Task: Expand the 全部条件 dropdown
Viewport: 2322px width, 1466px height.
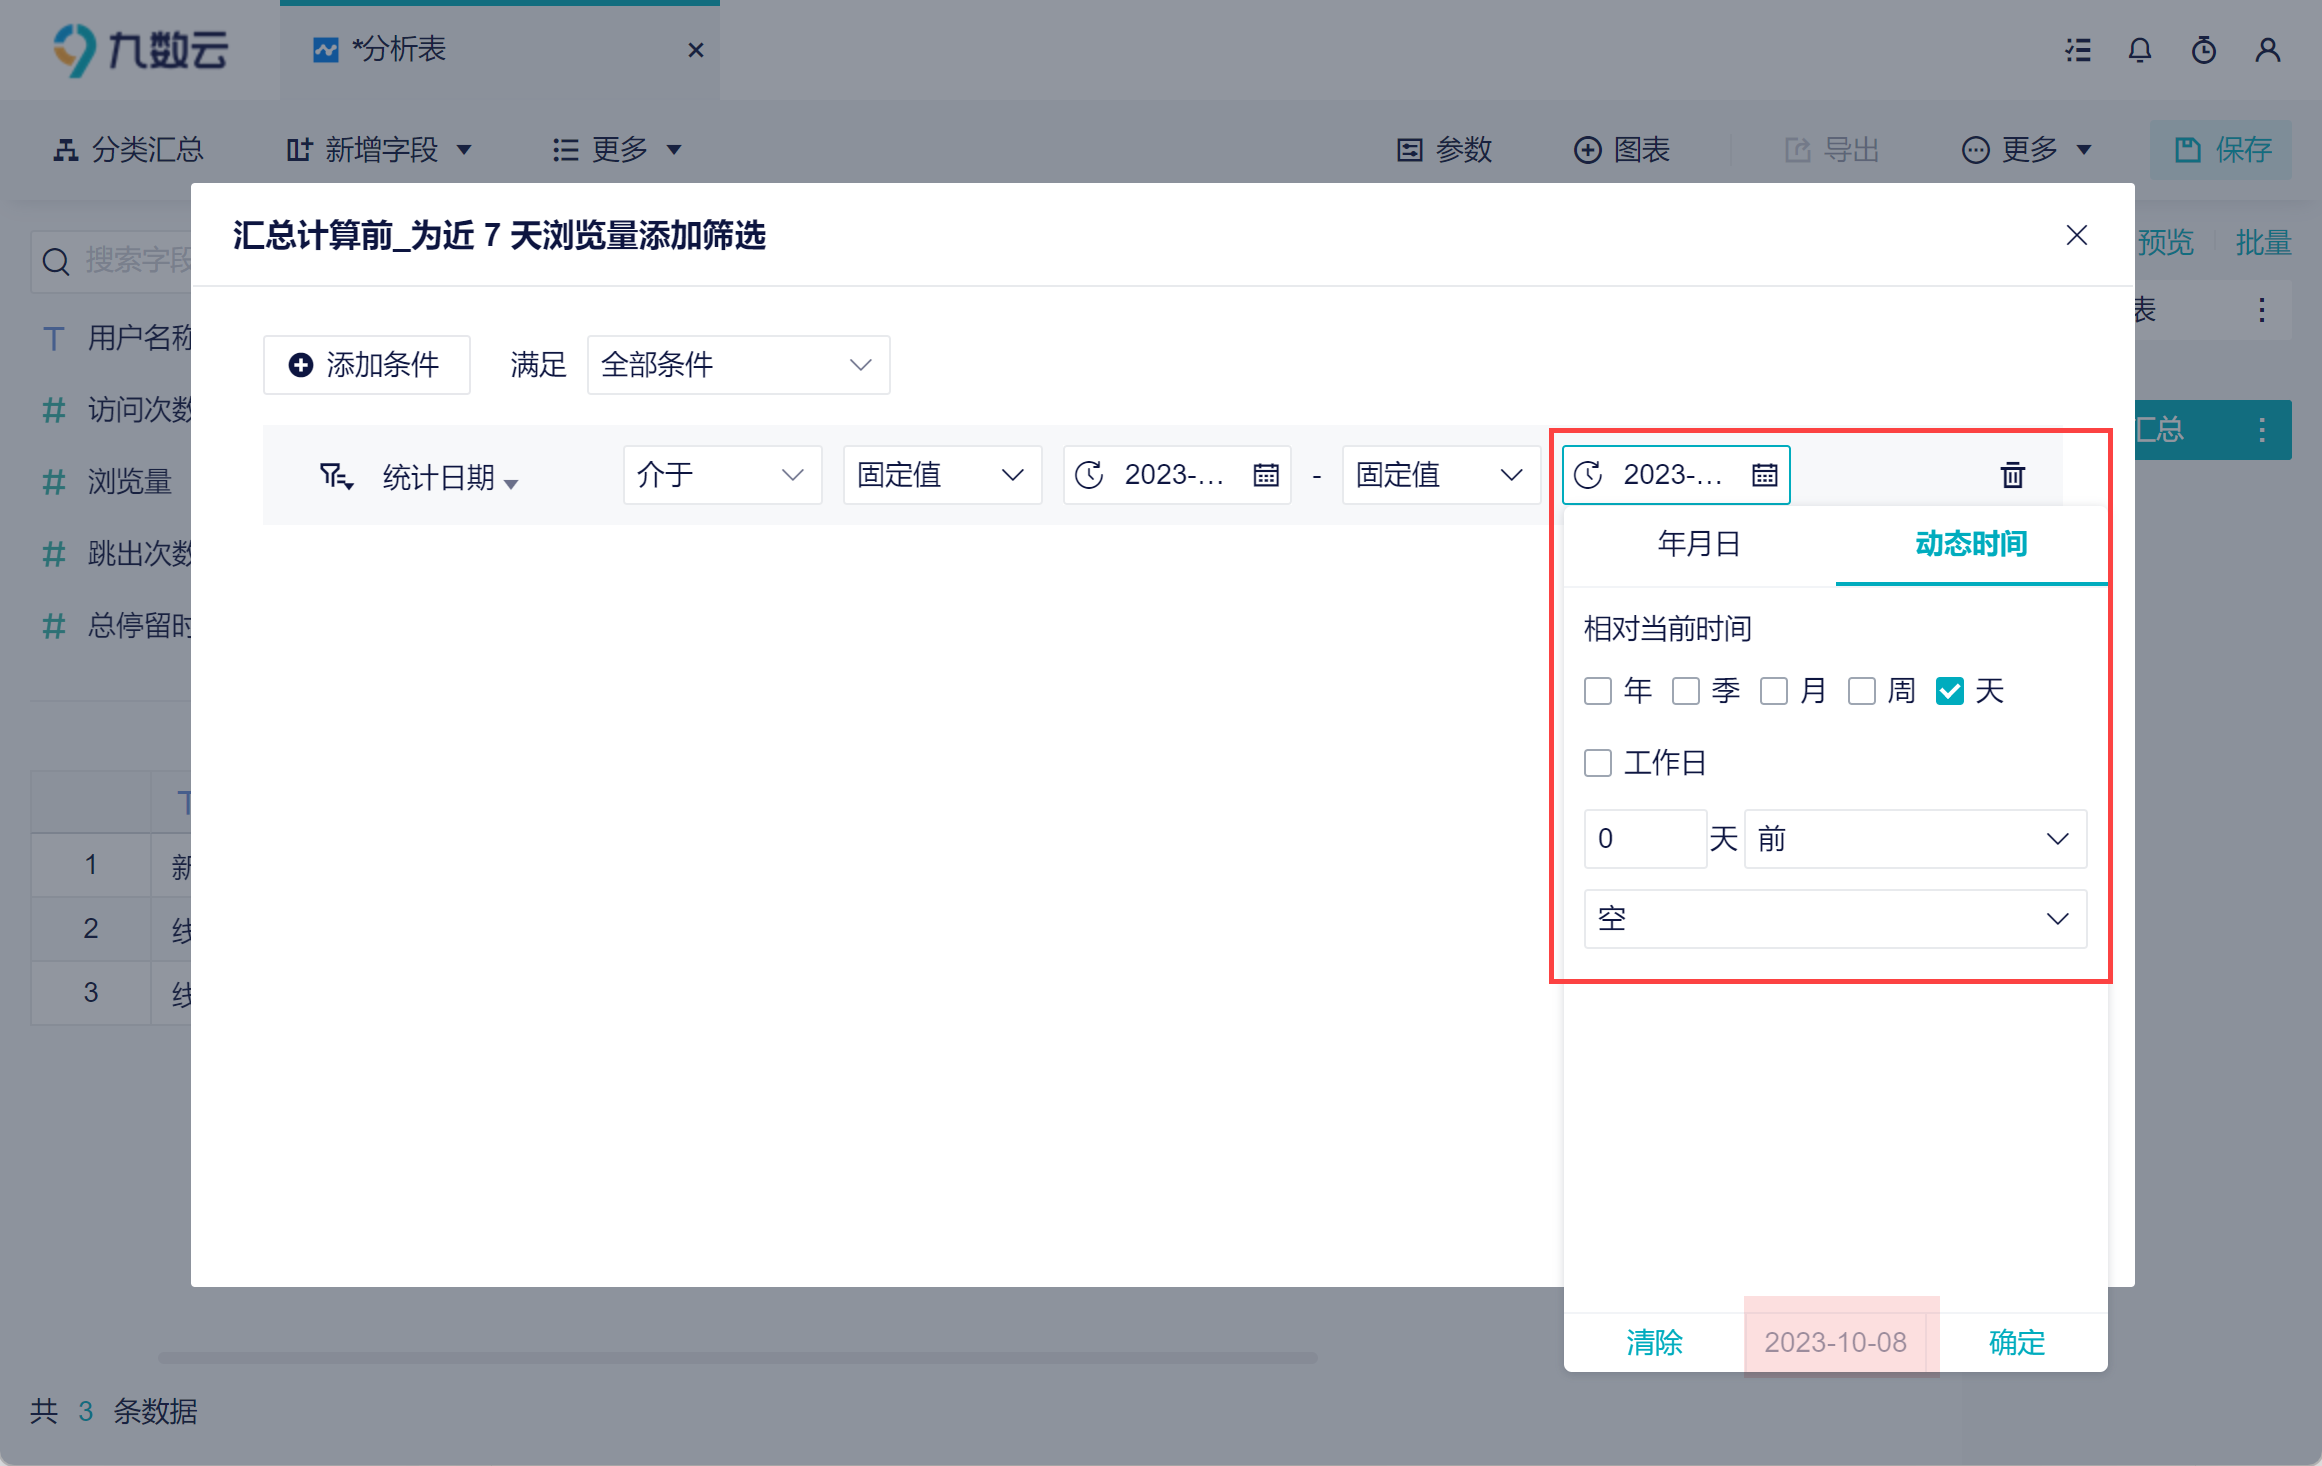Action: coord(738,365)
